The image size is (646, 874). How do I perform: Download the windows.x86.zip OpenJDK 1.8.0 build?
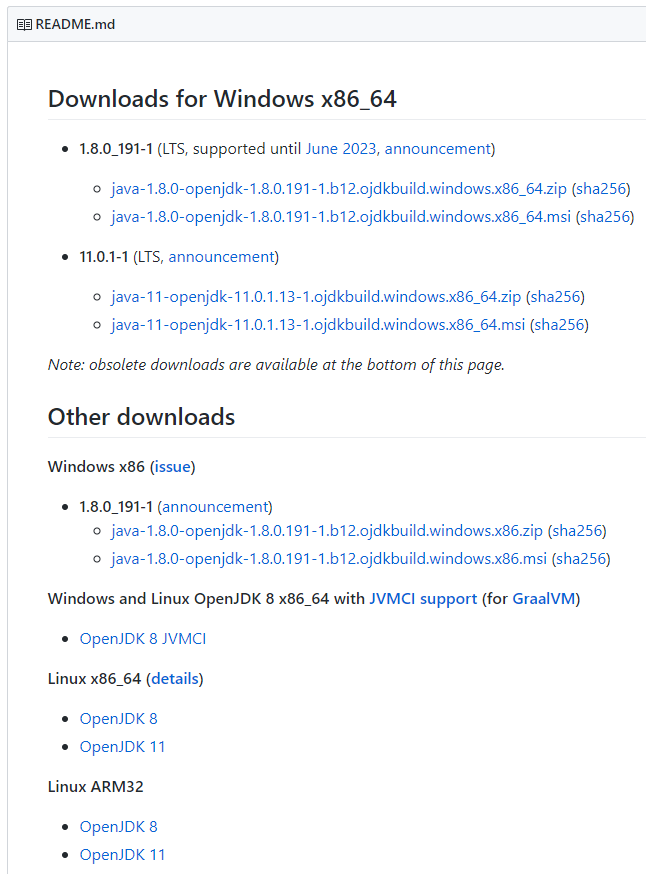pos(327,531)
